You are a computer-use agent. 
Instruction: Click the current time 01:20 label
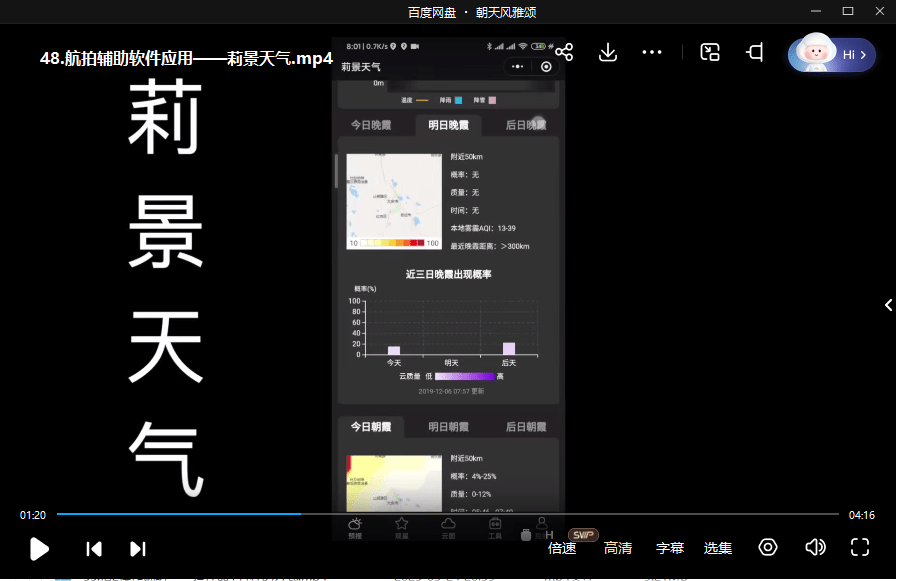pos(33,515)
